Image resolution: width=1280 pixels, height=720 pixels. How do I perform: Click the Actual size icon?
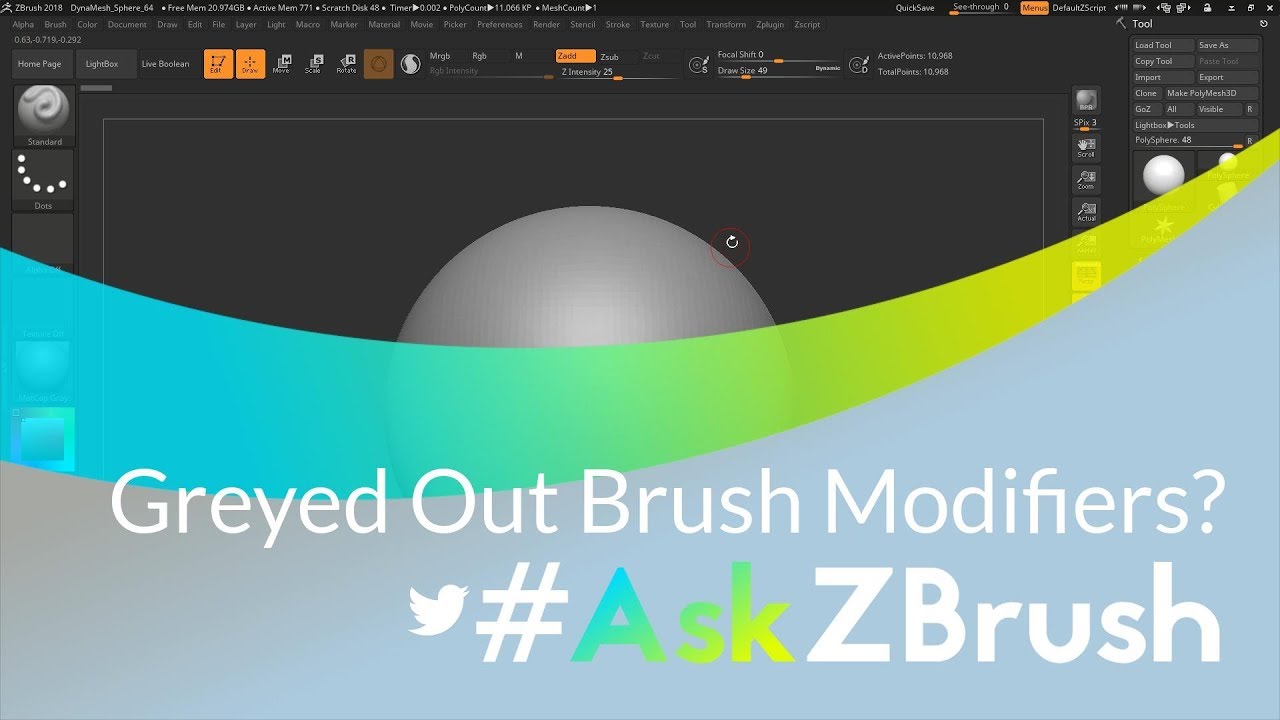(1086, 211)
